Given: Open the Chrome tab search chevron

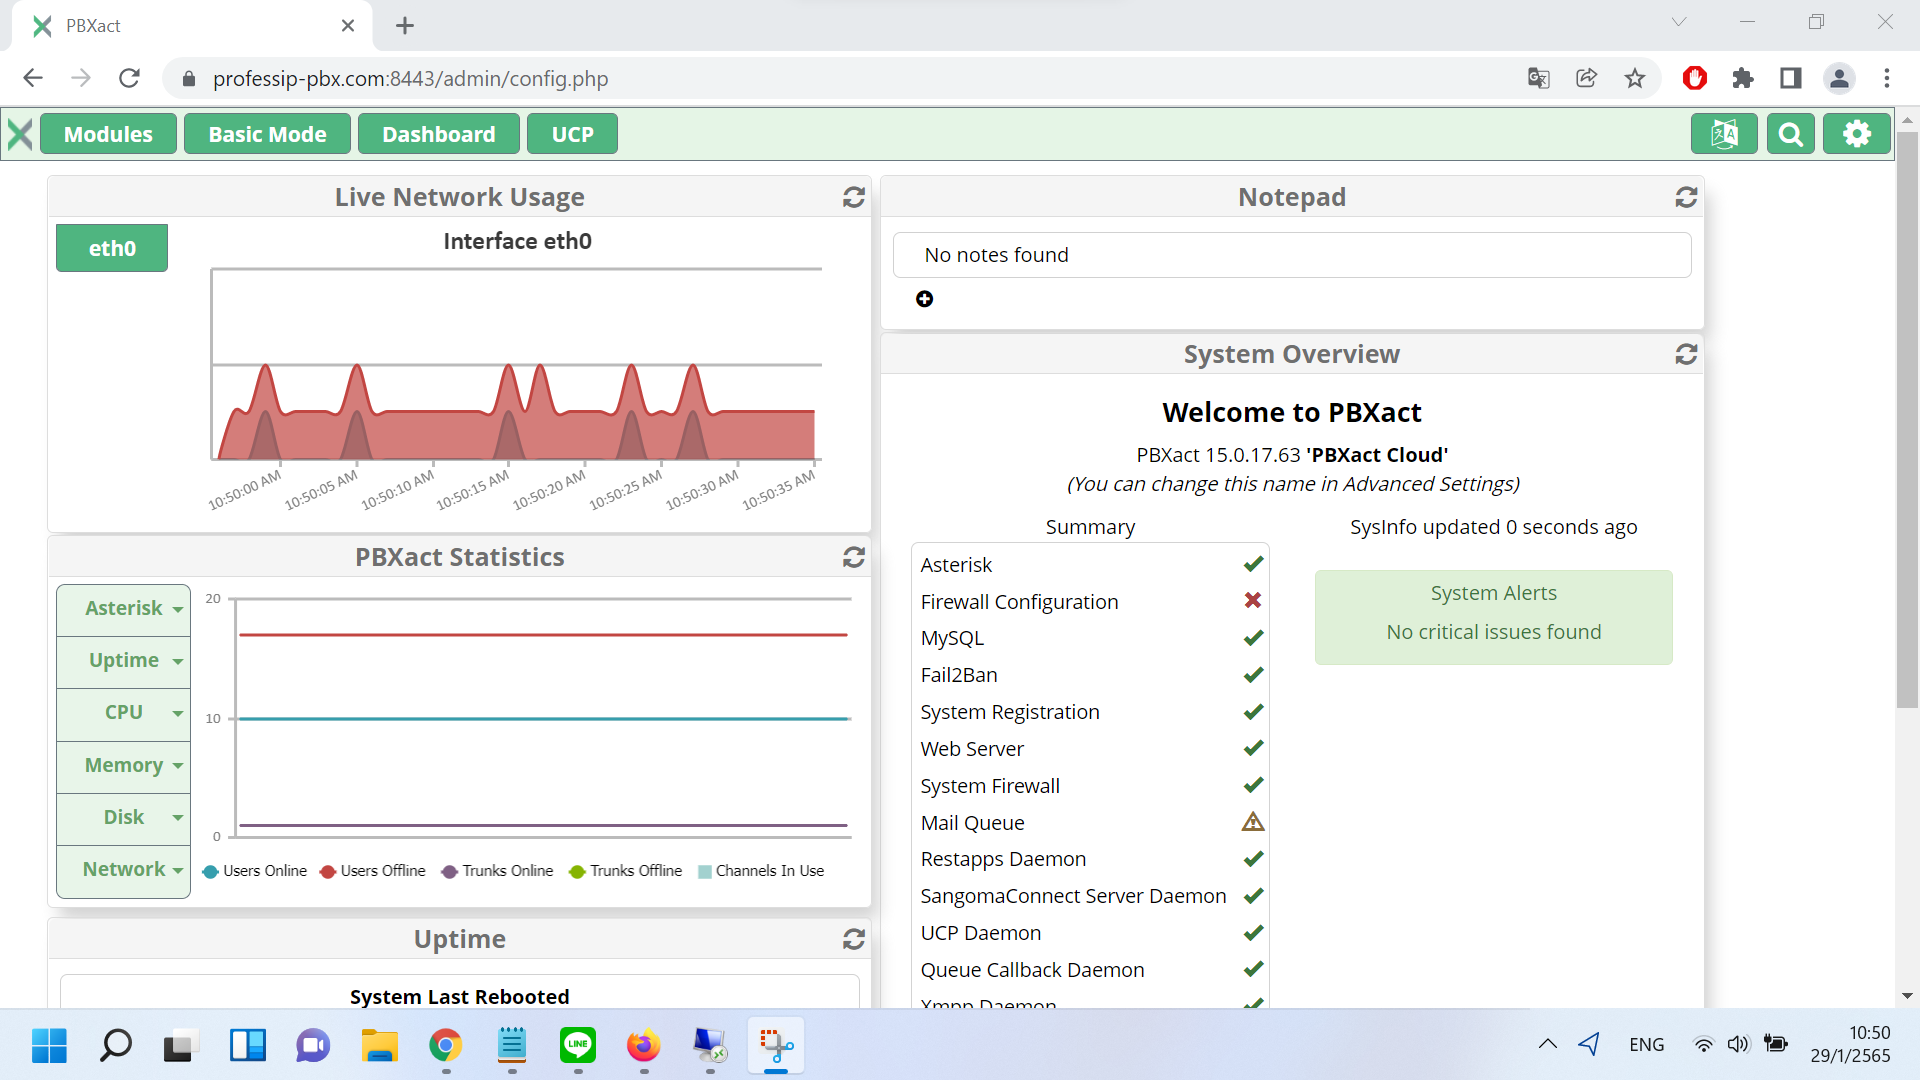Looking at the screenshot, I should (x=1679, y=22).
